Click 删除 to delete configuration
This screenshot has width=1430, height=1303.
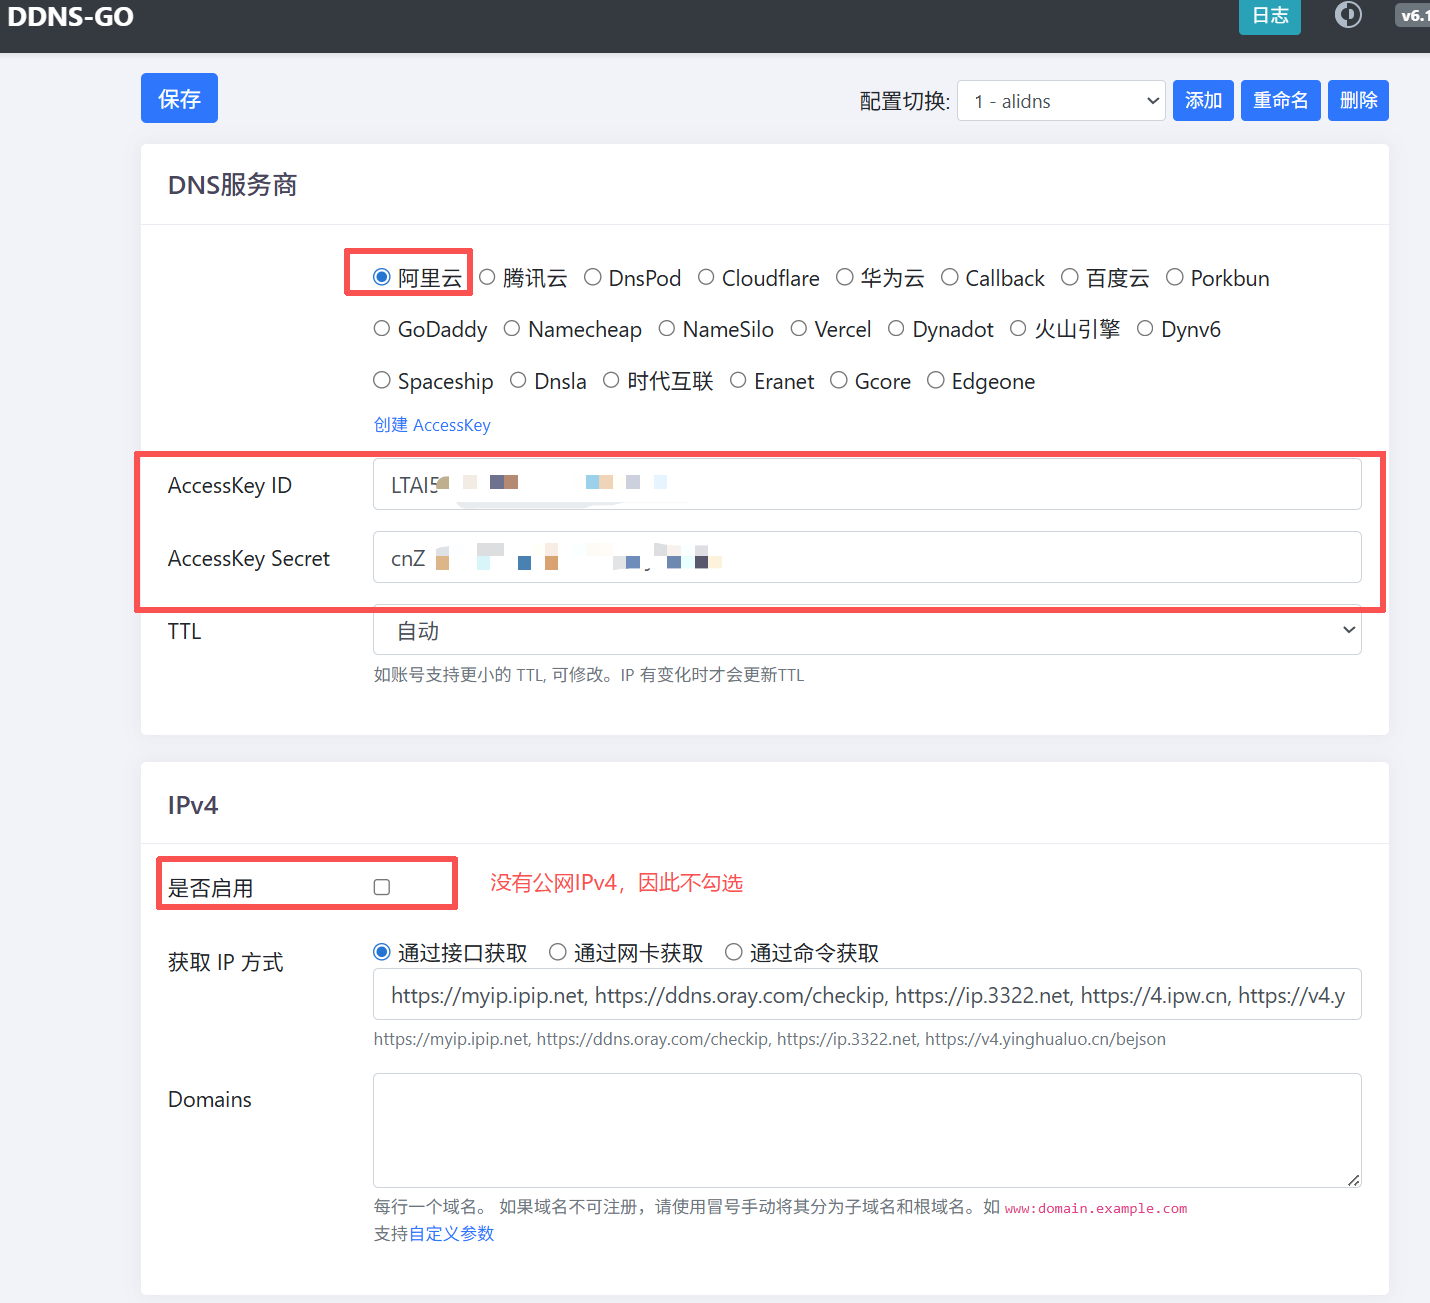pyautogui.click(x=1358, y=101)
